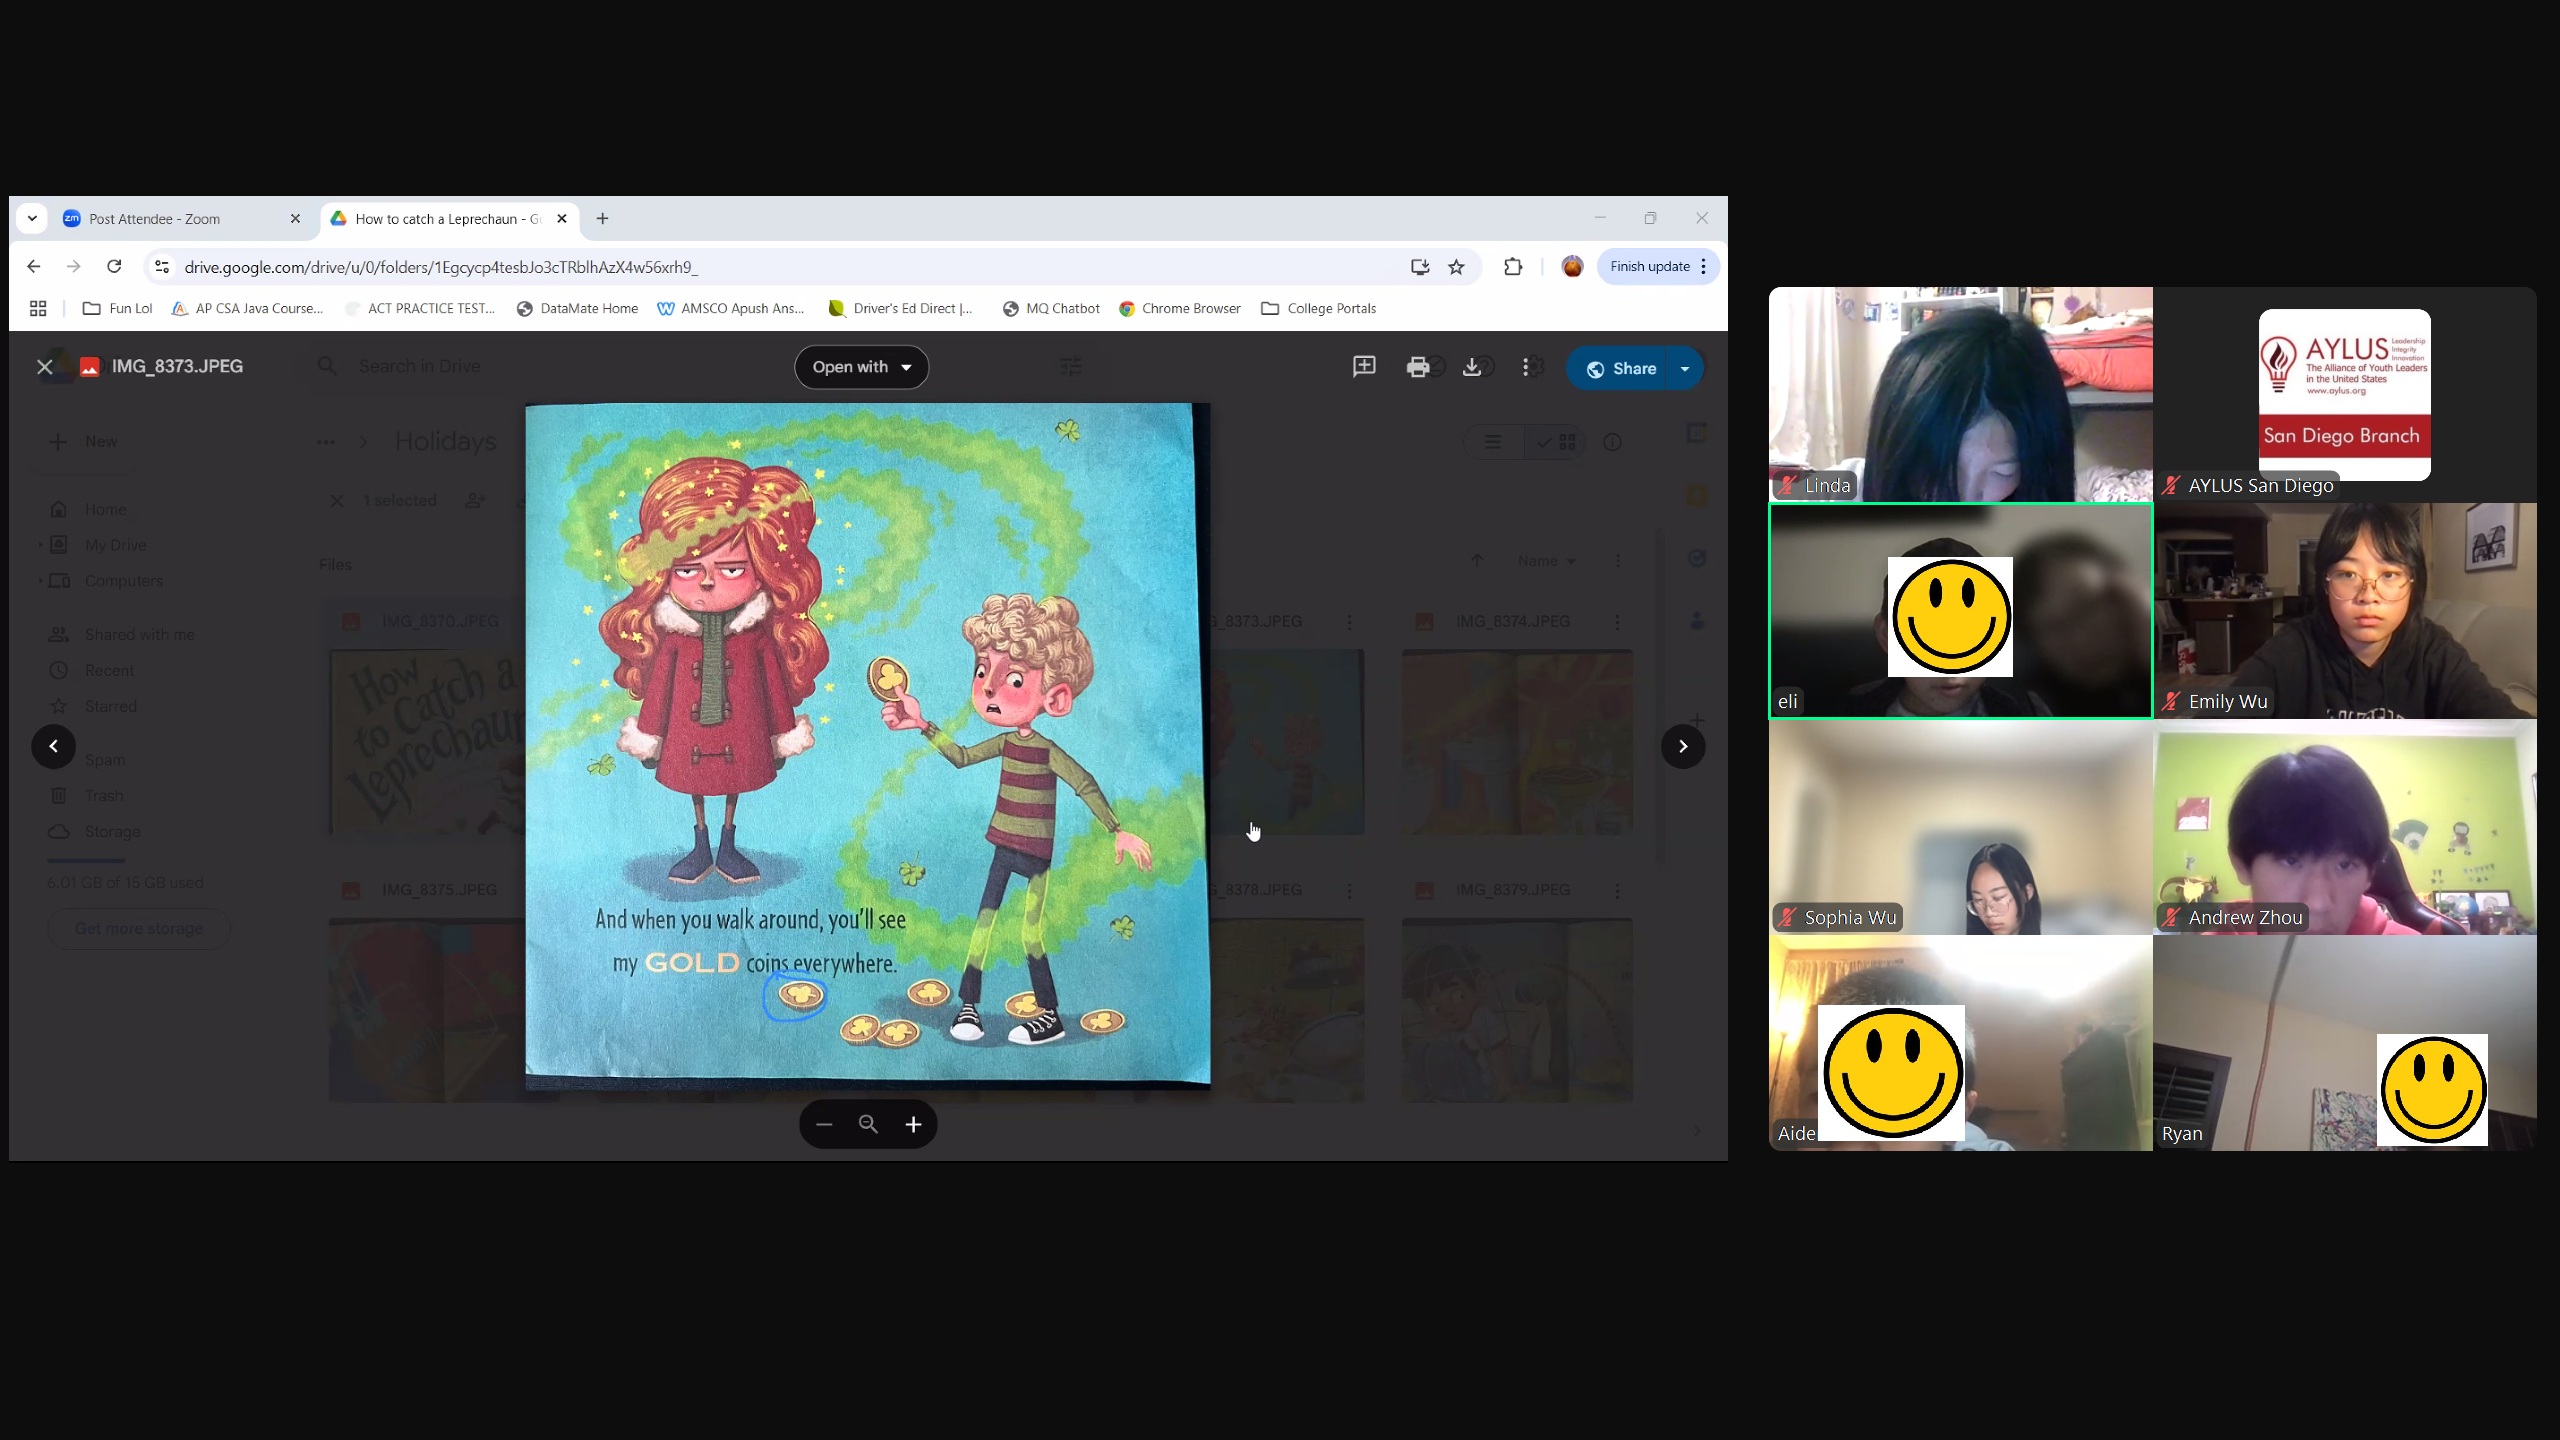Switch Drive to grid layout
Screen dimensions: 2560x1440
pos(1556,442)
